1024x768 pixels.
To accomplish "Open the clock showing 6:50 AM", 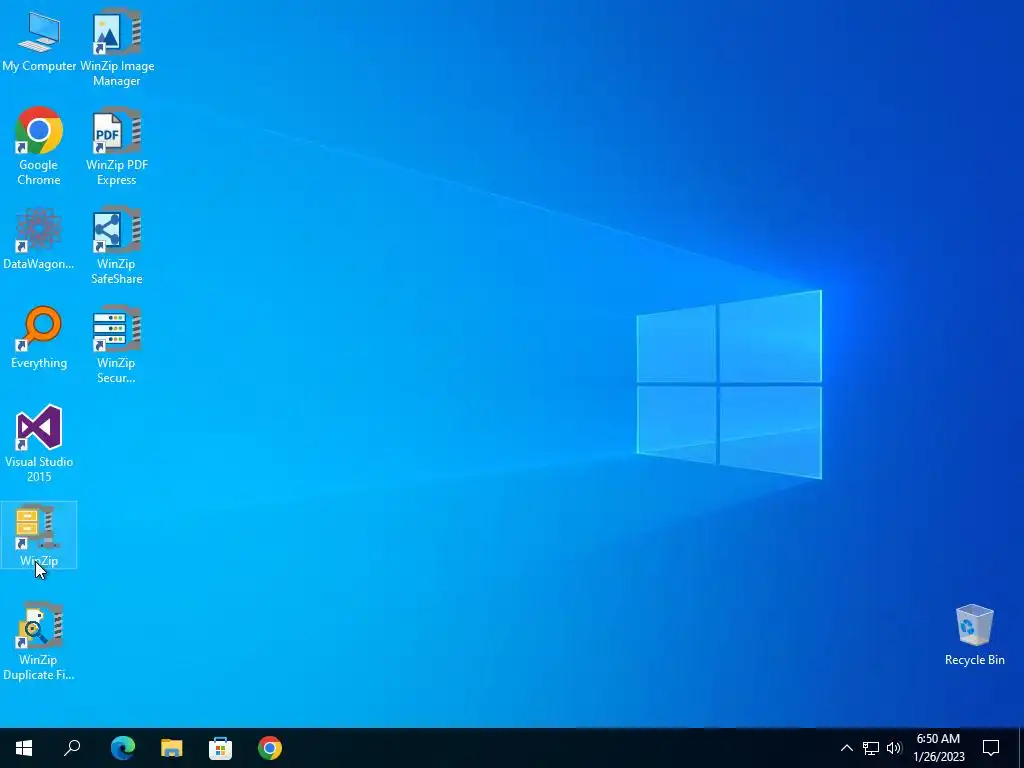I will (x=938, y=748).
